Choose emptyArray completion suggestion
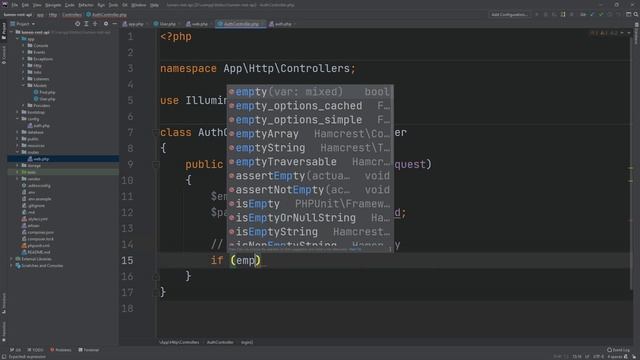 coord(310,134)
